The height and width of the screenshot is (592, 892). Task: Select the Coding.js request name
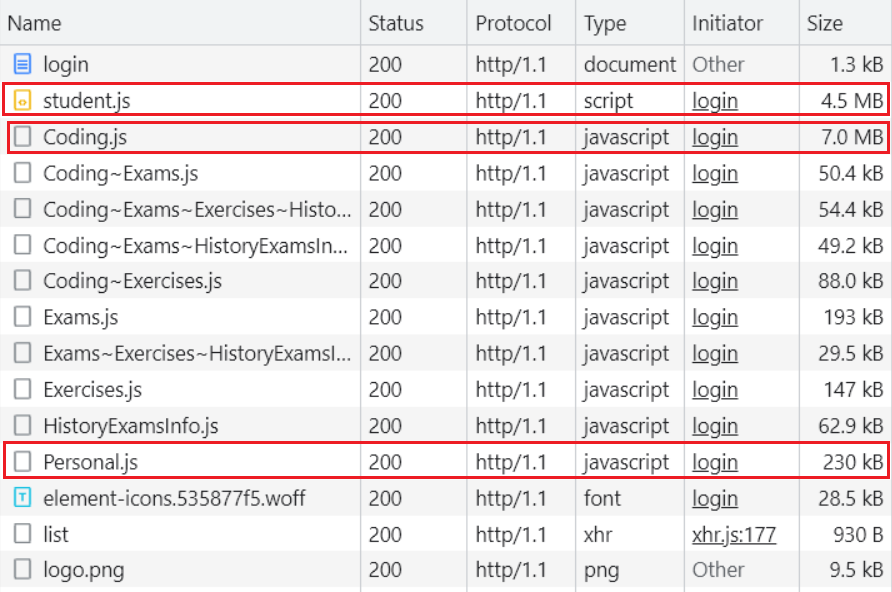click(x=85, y=137)
